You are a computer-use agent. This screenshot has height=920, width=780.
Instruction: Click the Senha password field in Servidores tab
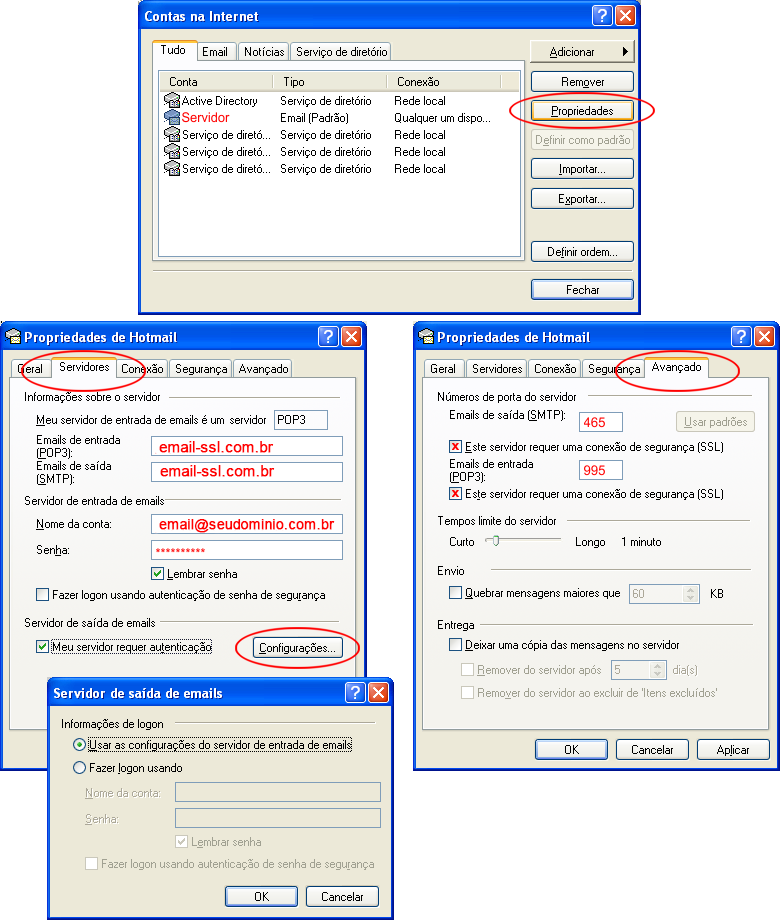[247, 550]
